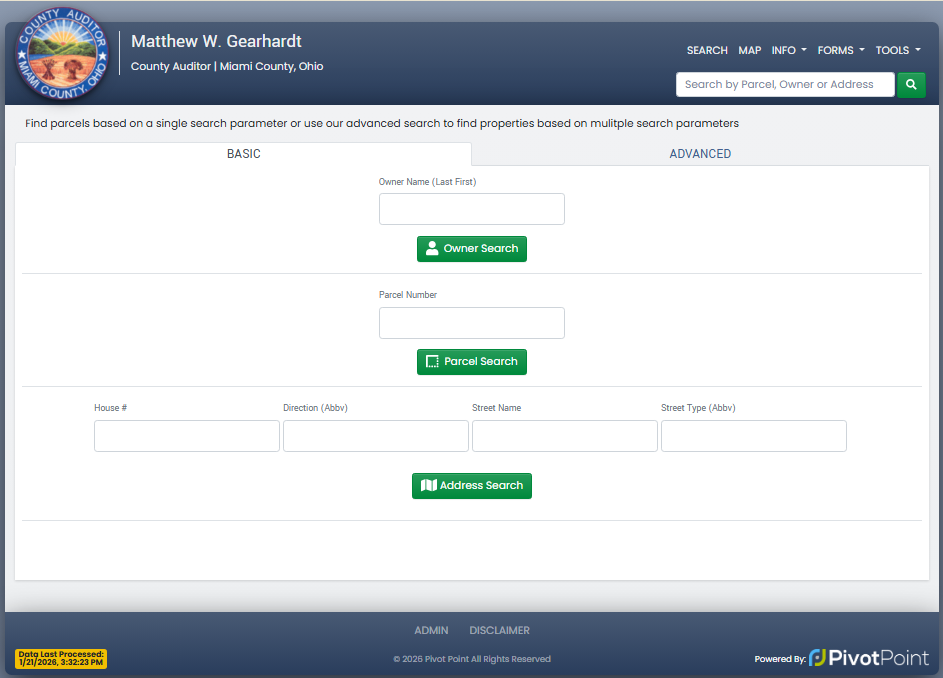Open the ADMIN footer link
The width and height of the screenshot is (943, 678).
coord(431,631)
